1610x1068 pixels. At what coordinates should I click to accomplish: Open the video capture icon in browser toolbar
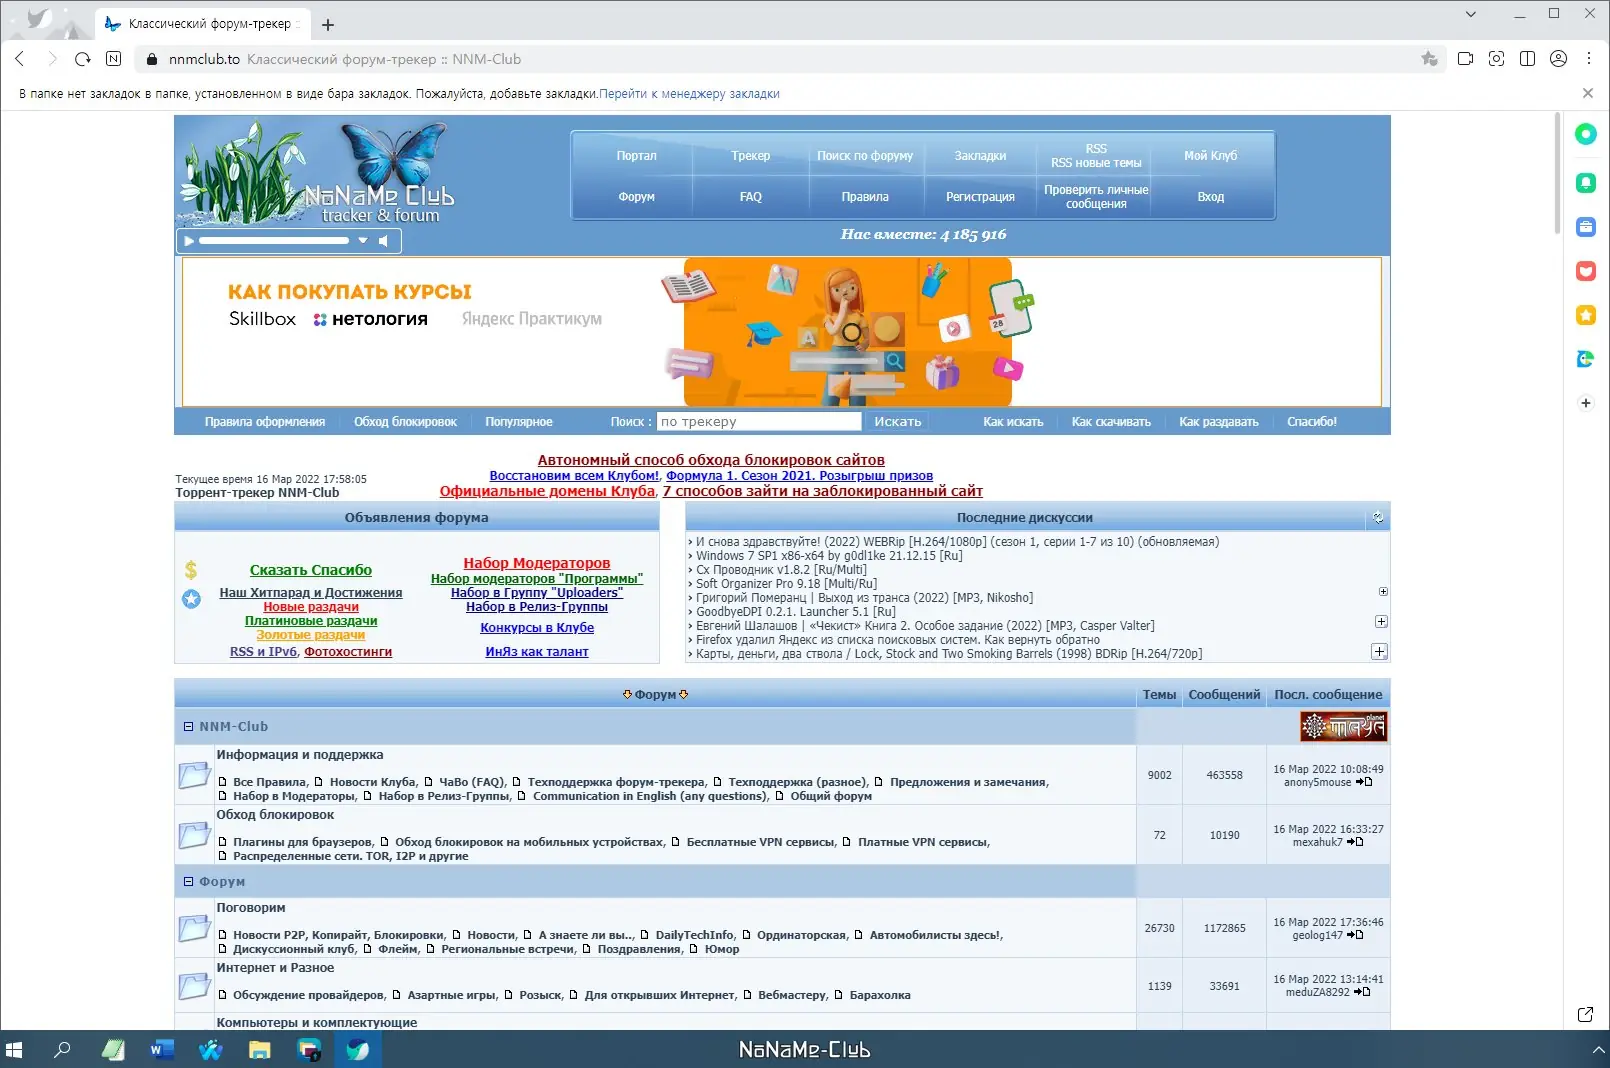tap(1465, 59)
